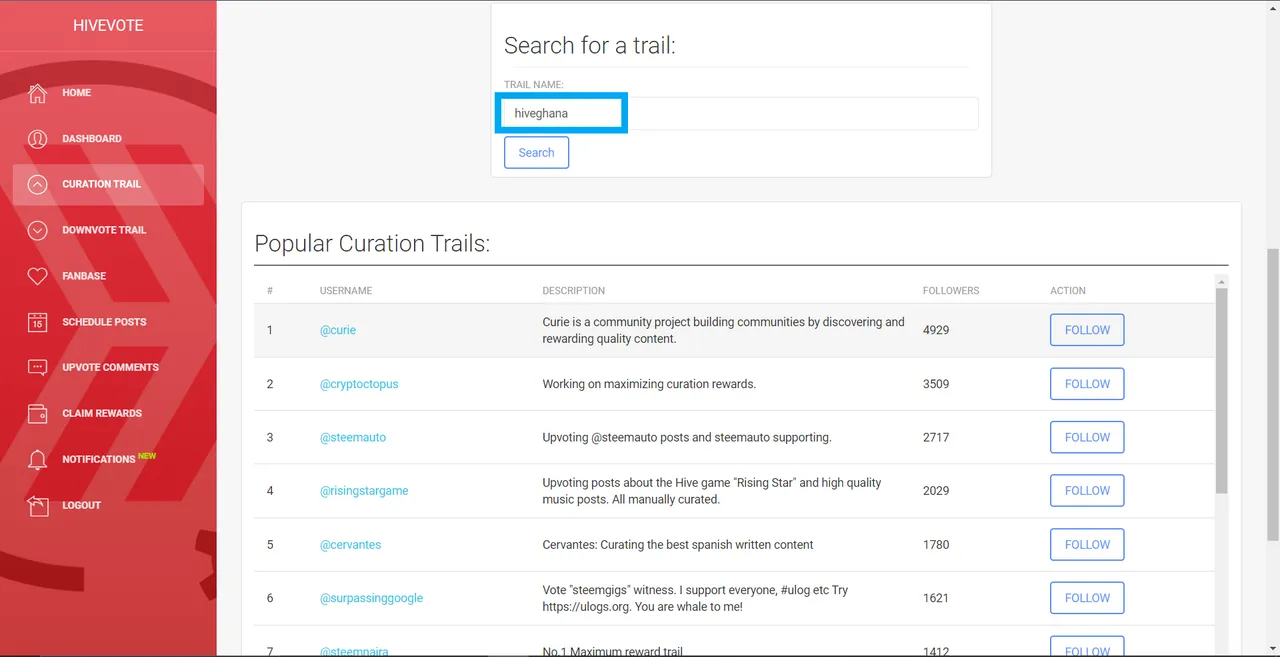Click the Rising Star game description
This screenshot has height=657, width=1280.
[x=712, y=491]
